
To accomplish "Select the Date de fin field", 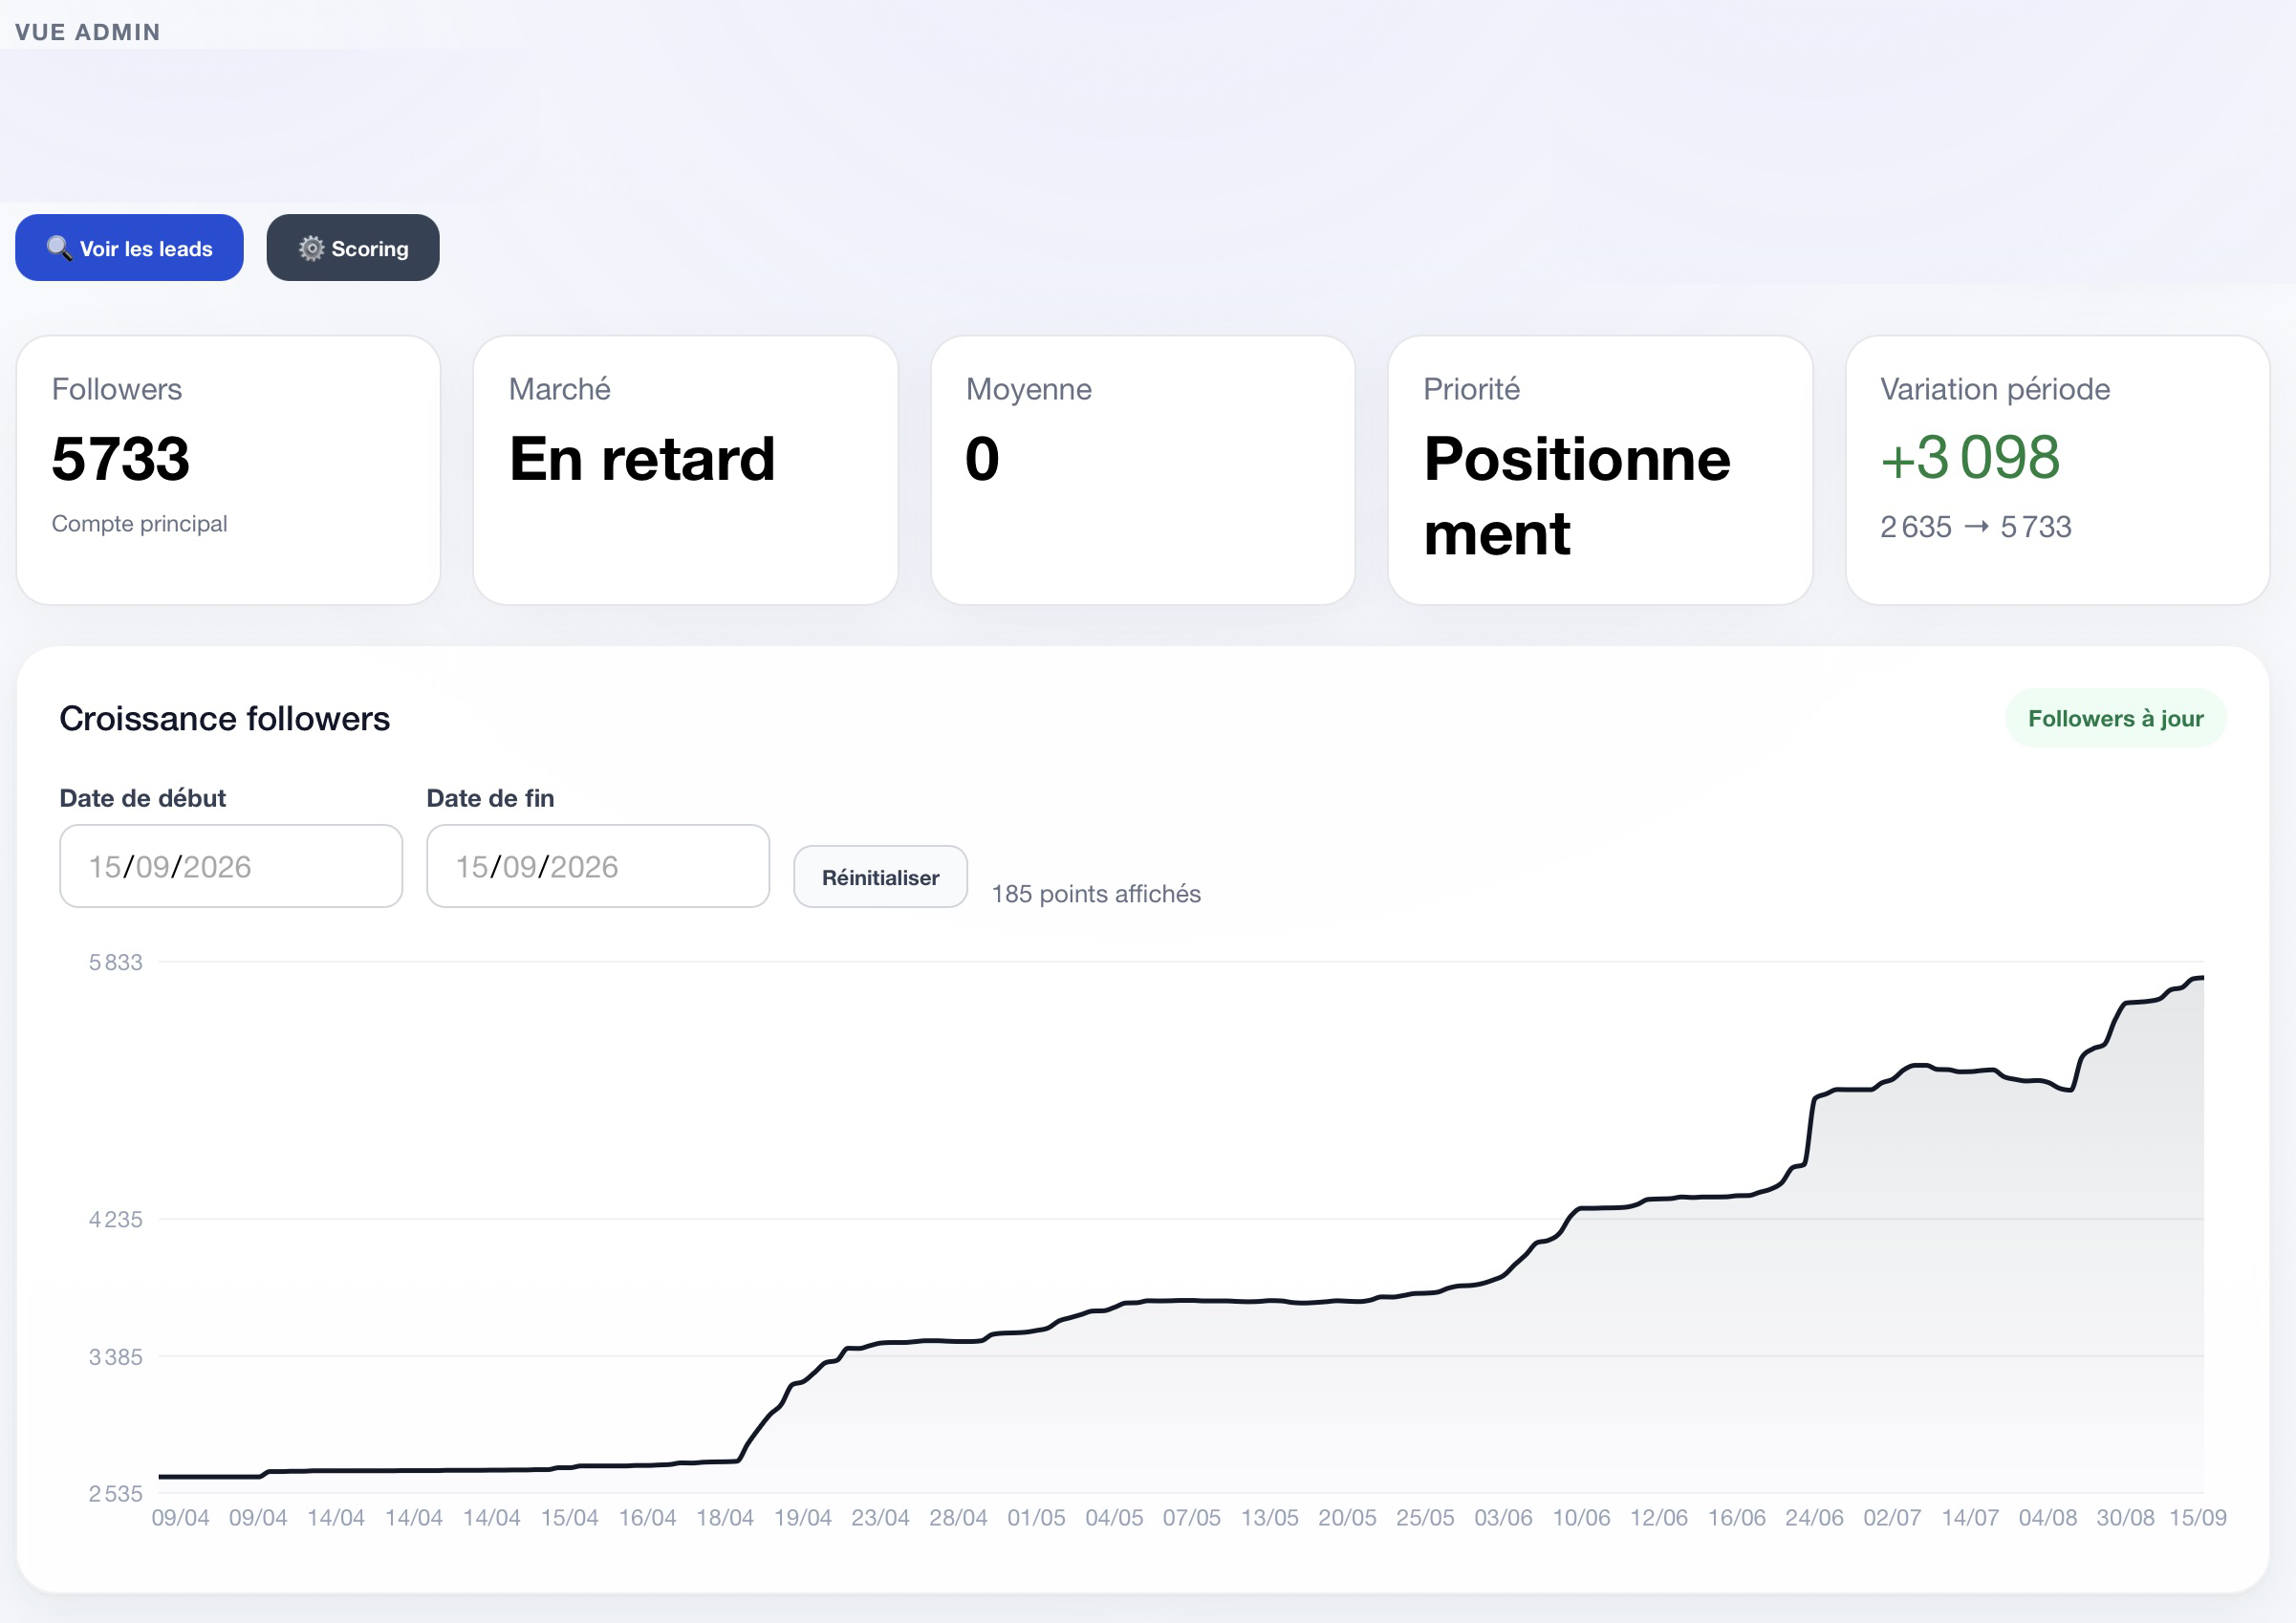I will (598, 866).
